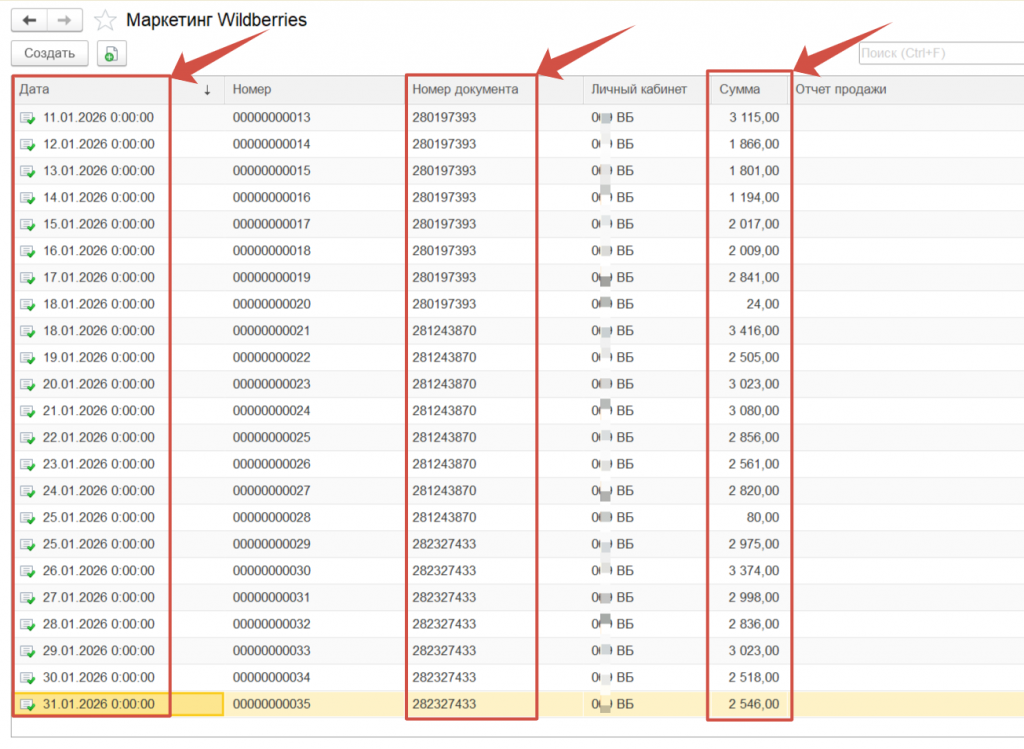Click document icon in row dated 15.01.2026

tap(27, 224)
